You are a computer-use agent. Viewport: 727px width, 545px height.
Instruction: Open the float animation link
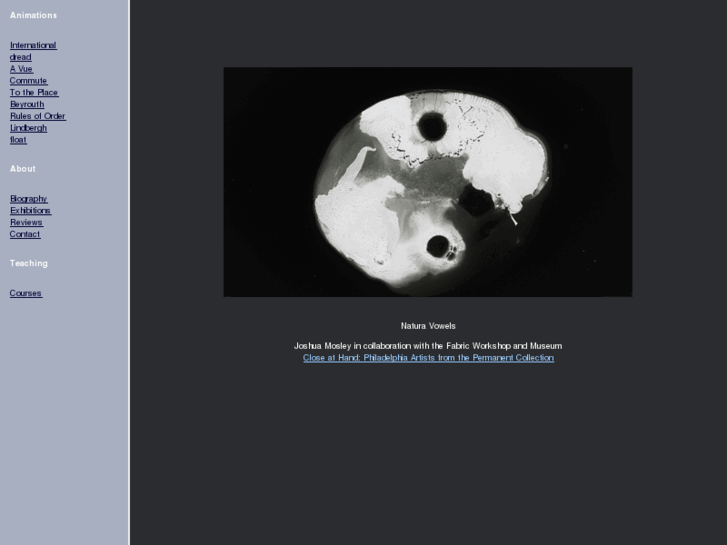tap(19, 140)
